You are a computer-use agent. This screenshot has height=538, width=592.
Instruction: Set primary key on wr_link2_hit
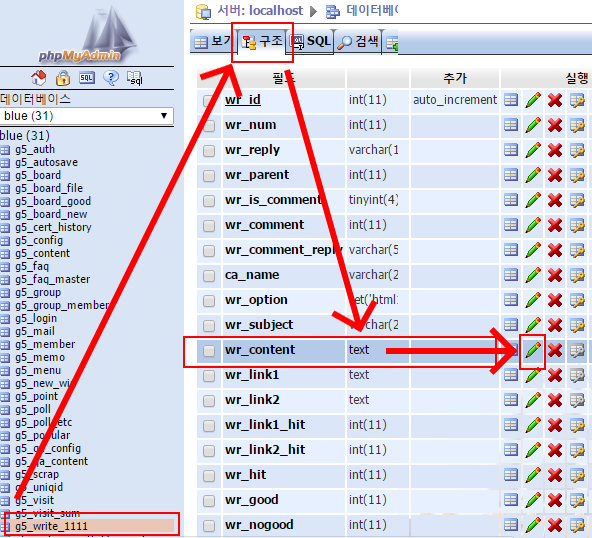[577, 450]
